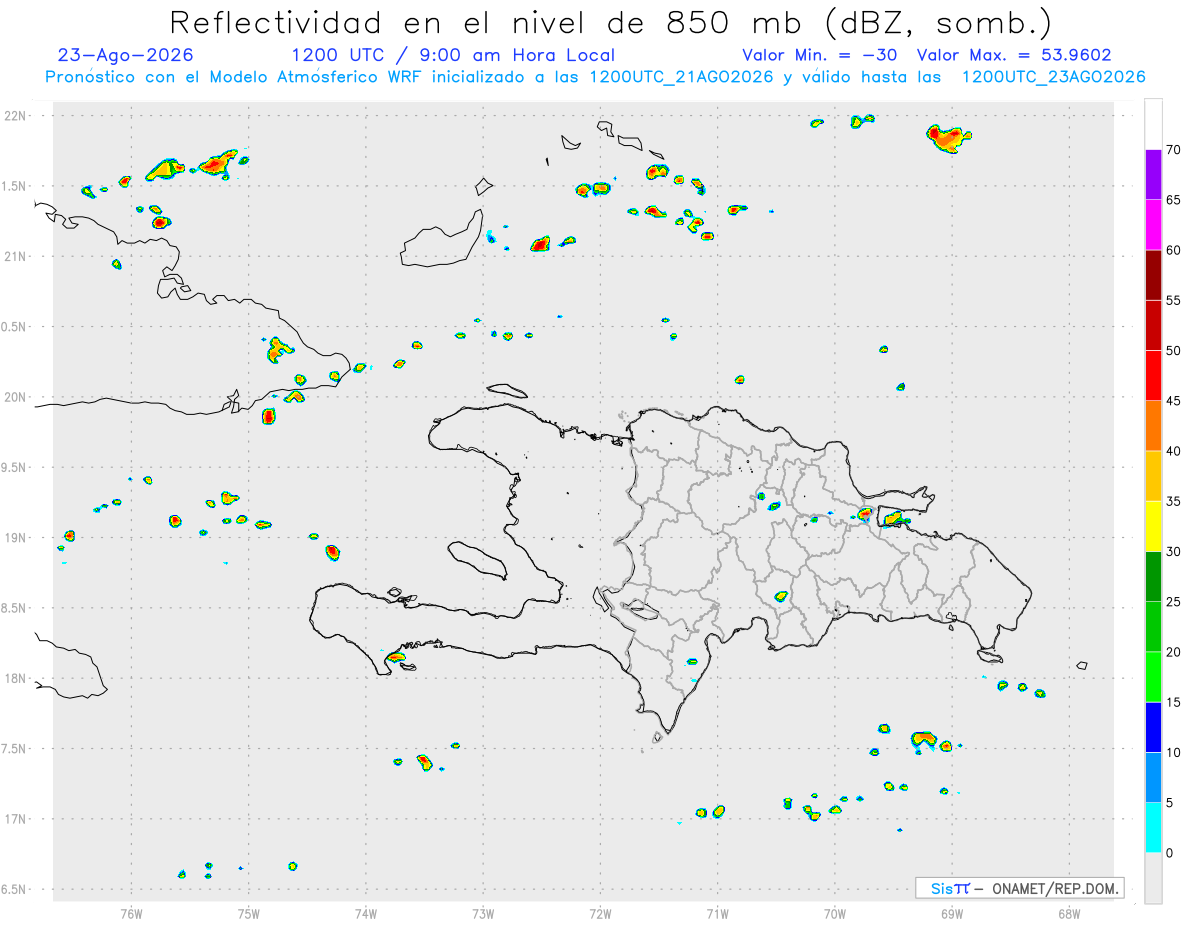This screenshot has height=927, width=1200.
Task: Select the '71W' longitude label
Action: [717, 913]
